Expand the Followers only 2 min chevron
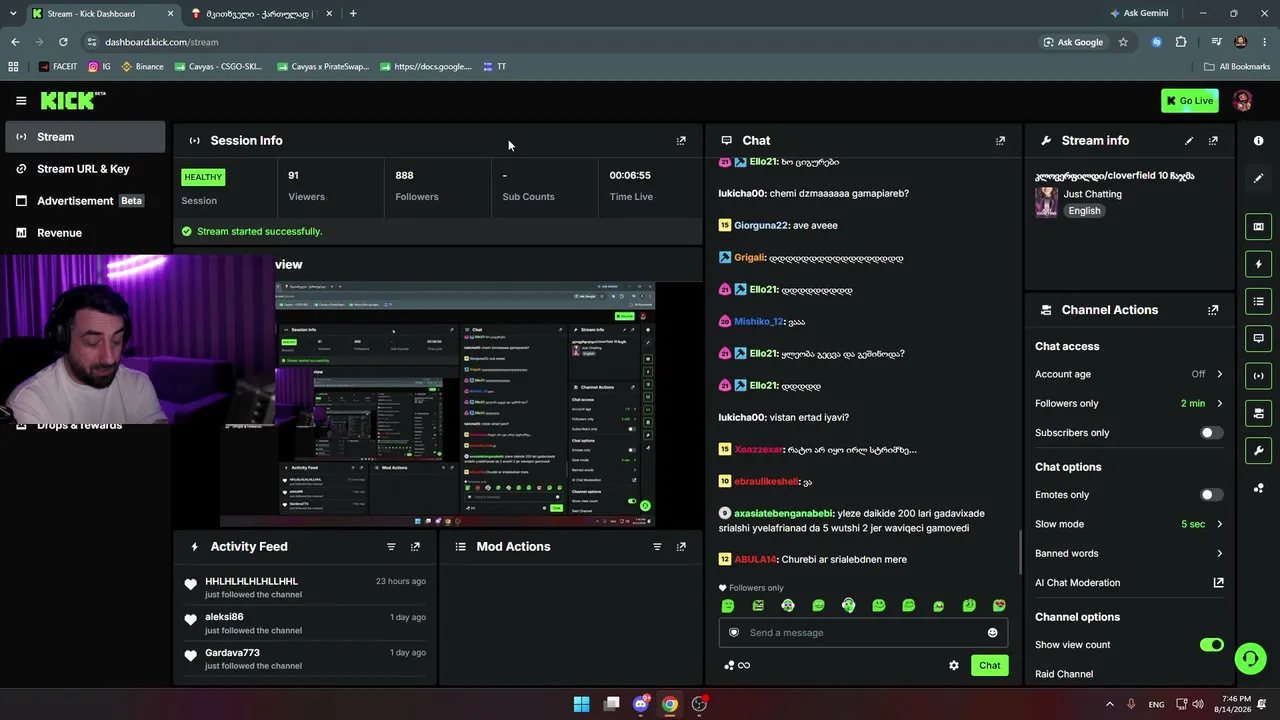The height and width of the screenshot is (720, 1280). (x=1219, y=404)
